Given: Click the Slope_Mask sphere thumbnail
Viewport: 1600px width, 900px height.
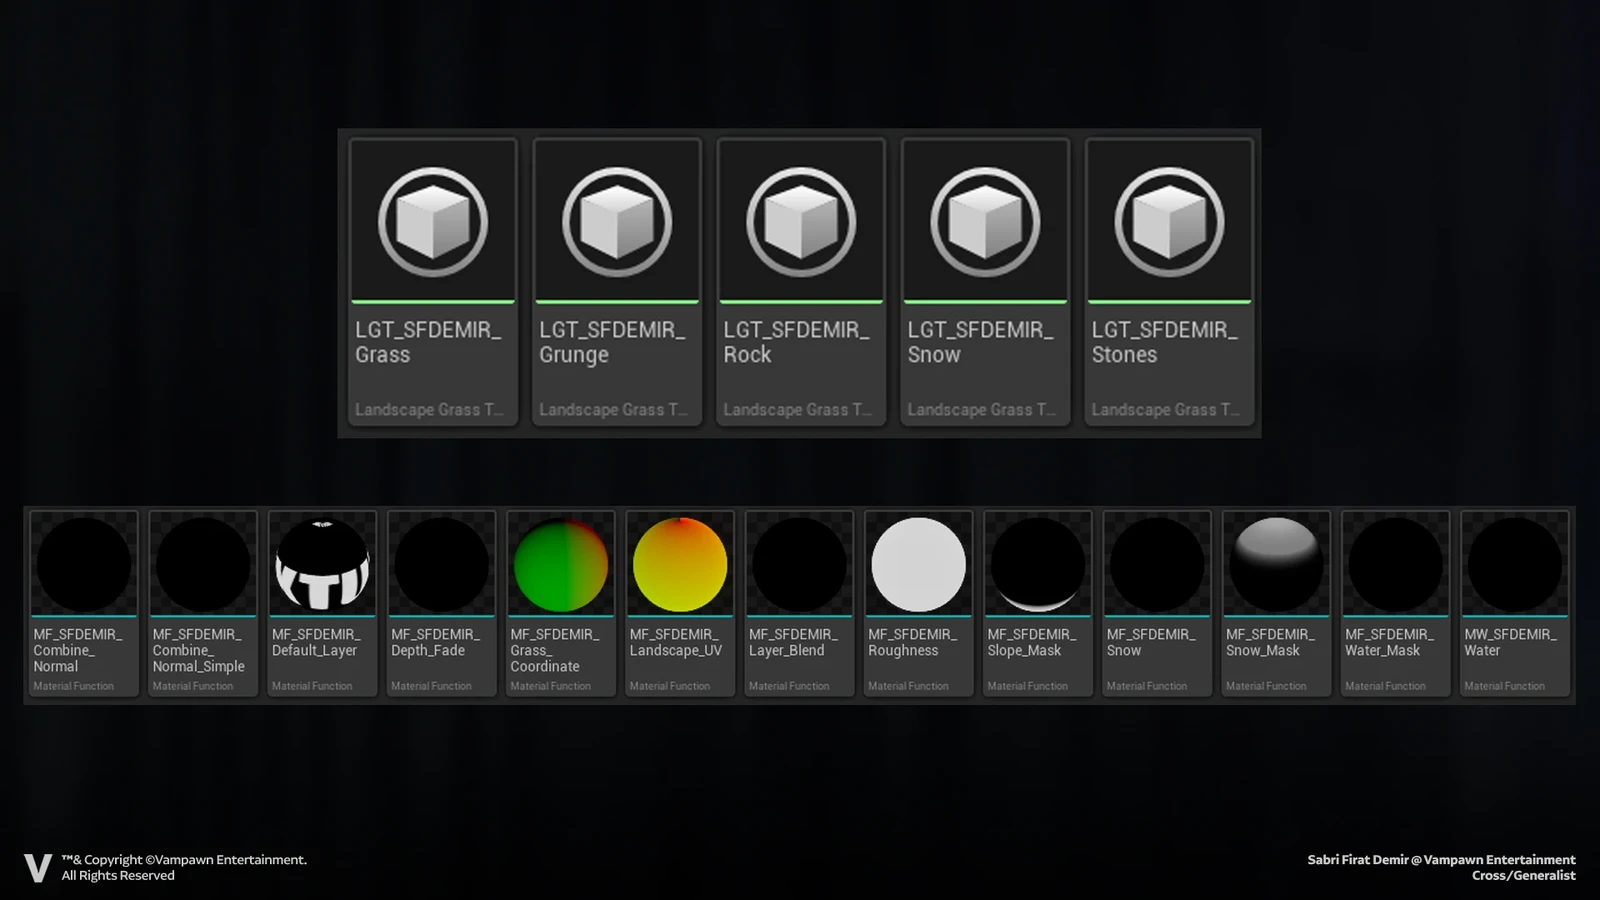Looking at the screenshot, I should point(1038,565).
